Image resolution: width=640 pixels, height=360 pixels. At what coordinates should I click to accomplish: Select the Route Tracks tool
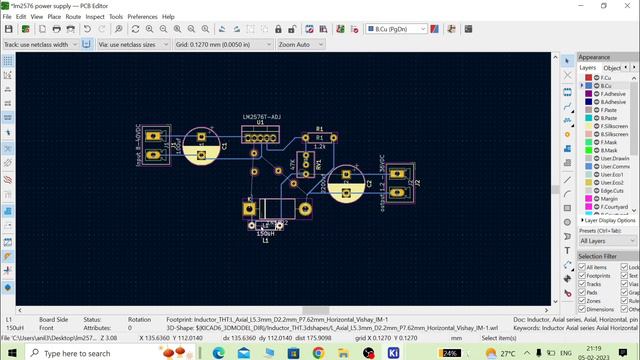567,106
